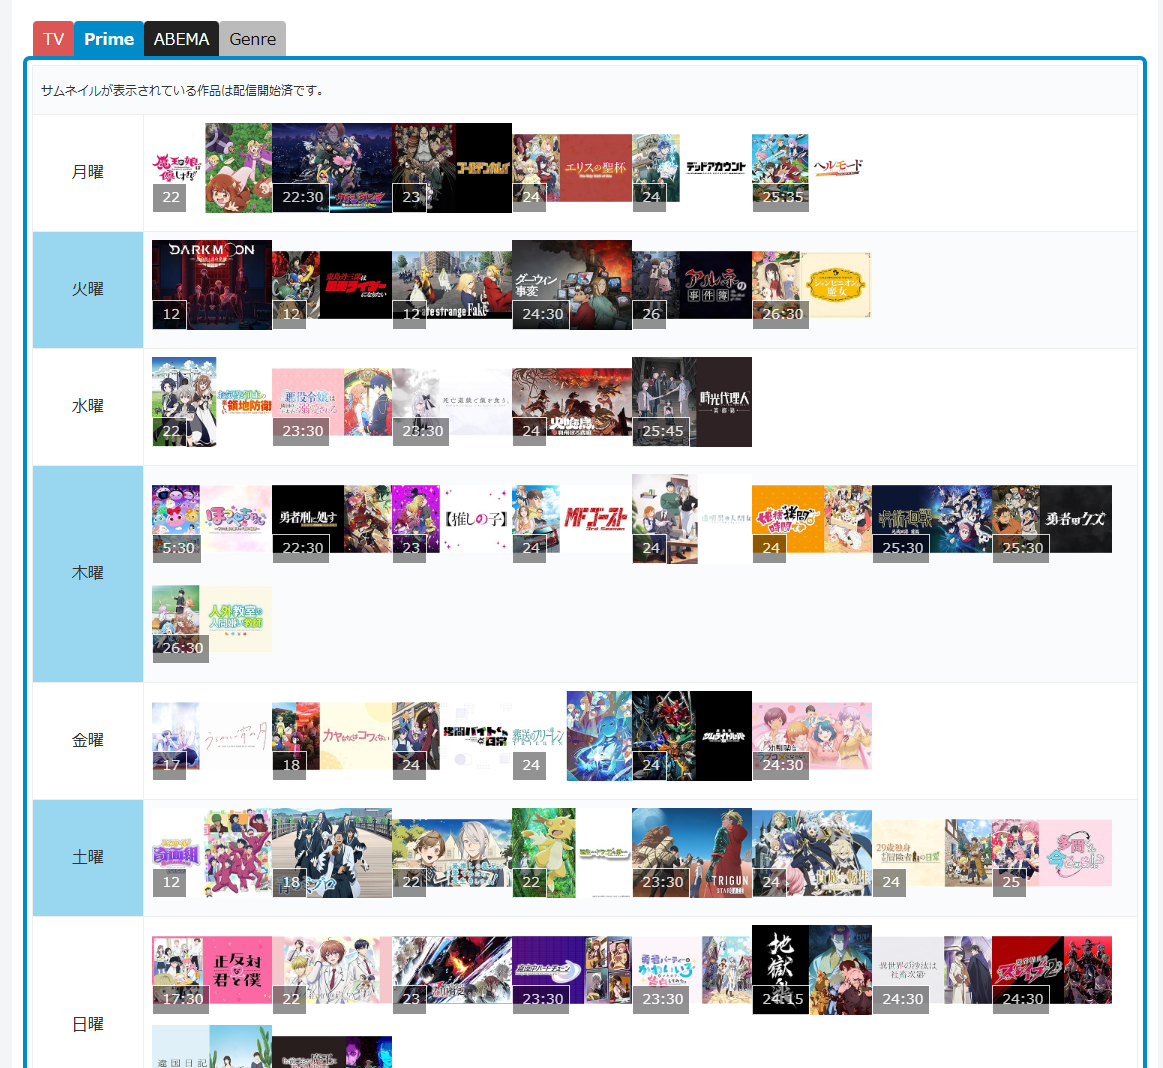Click the 勇者刑に処す thumbnail

click(x=332, y=519)
